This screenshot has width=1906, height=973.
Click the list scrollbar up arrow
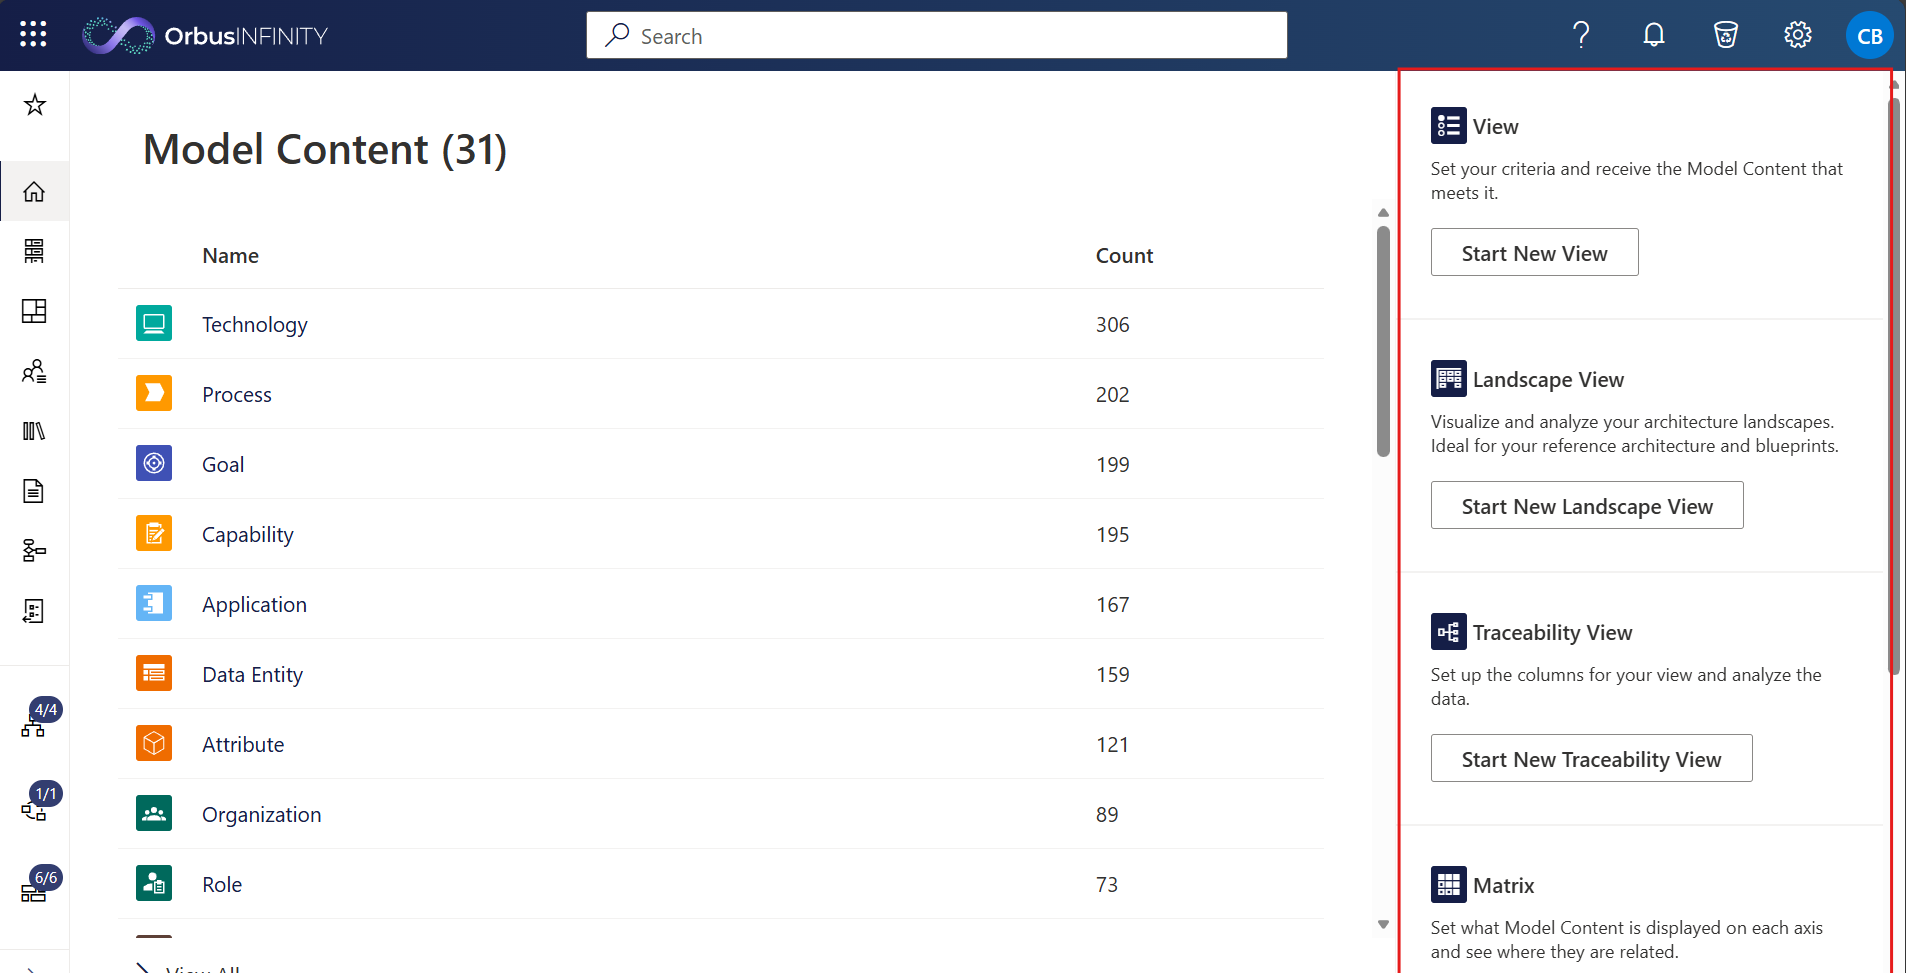click(x=1383, y=213)
